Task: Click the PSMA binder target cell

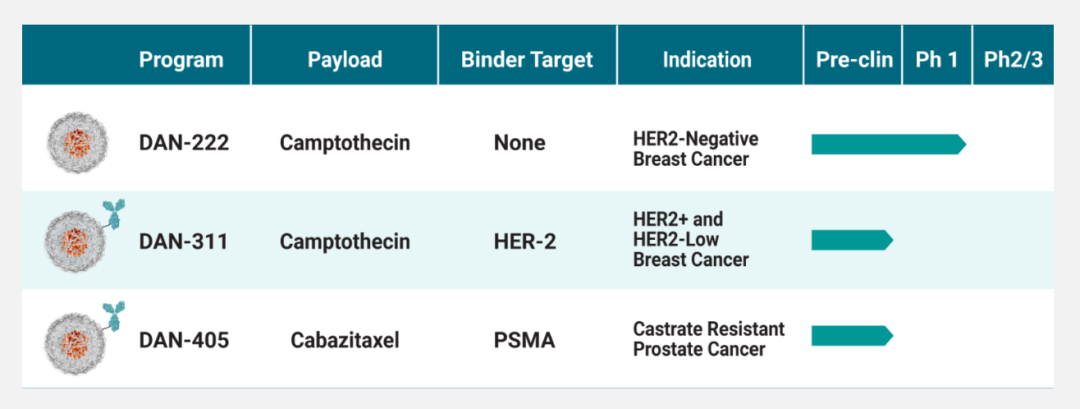Action: 524,340
